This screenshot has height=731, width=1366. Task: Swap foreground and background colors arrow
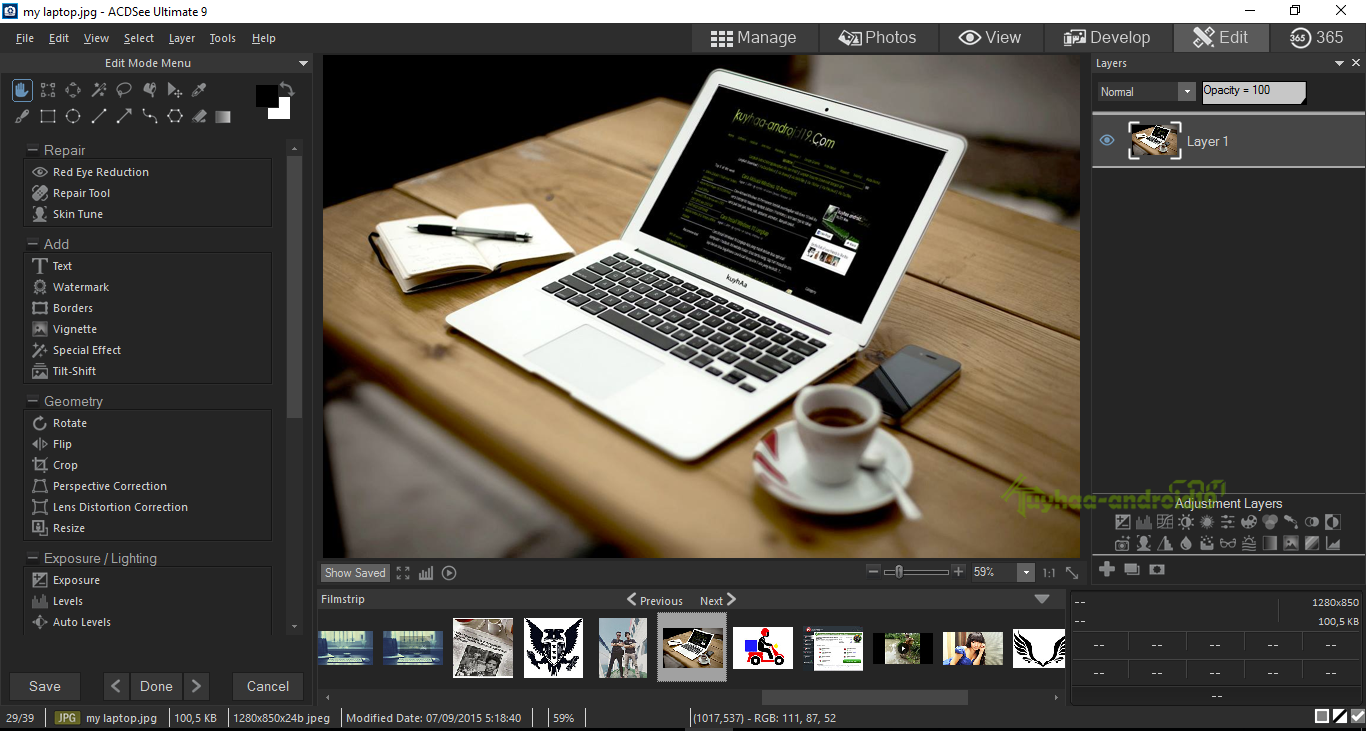[287, 89]
